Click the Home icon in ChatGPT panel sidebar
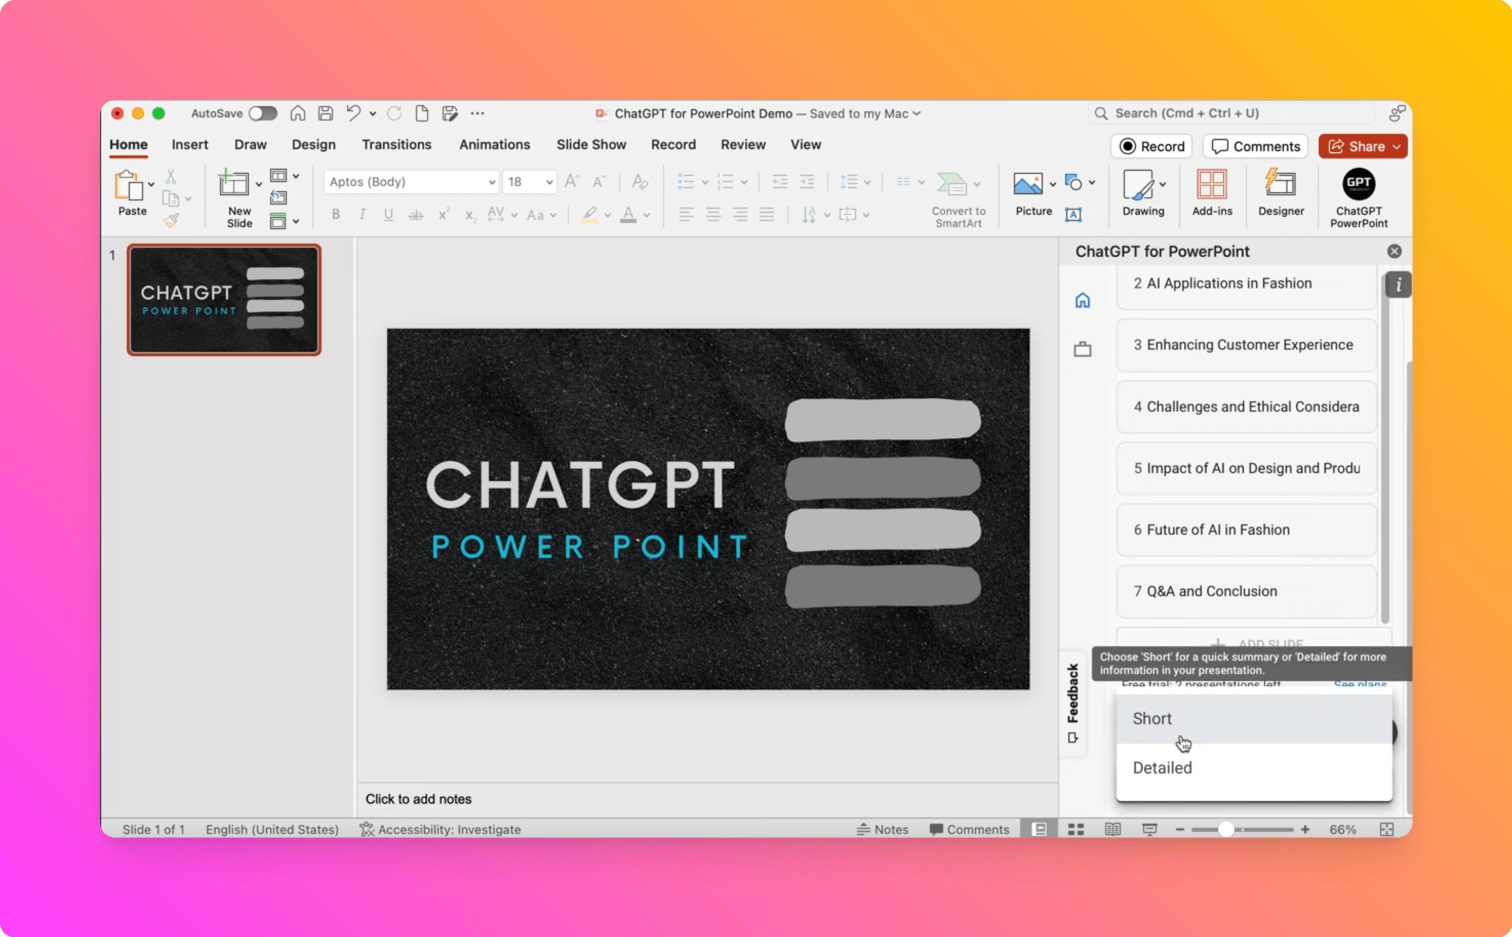Screen dimensions: 1512x937 click(x=1082, y=299)
